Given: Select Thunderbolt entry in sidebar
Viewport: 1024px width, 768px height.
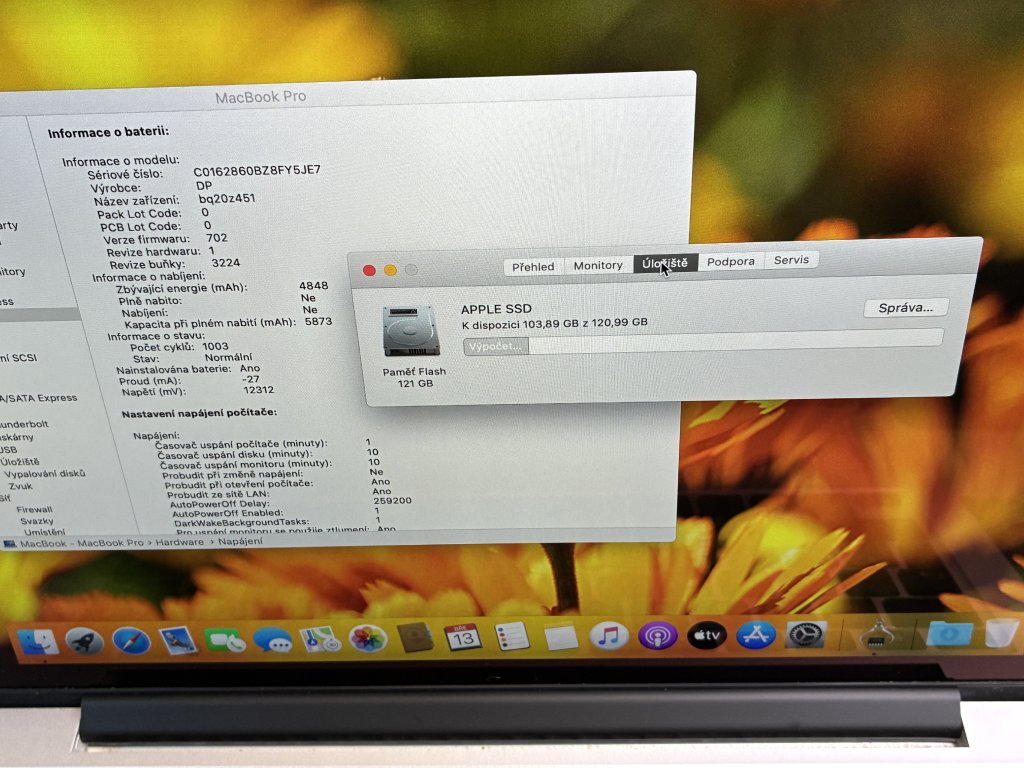Looking at the screenshot, I should click(x=25, y=424).
